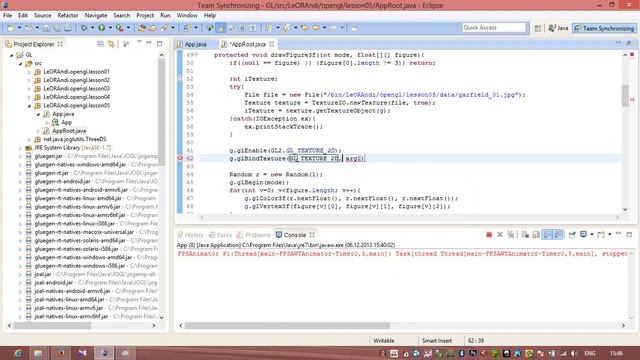Open the Run button dropdown arrow
This screenshot has width=640, height=360.
pos(110,28)
